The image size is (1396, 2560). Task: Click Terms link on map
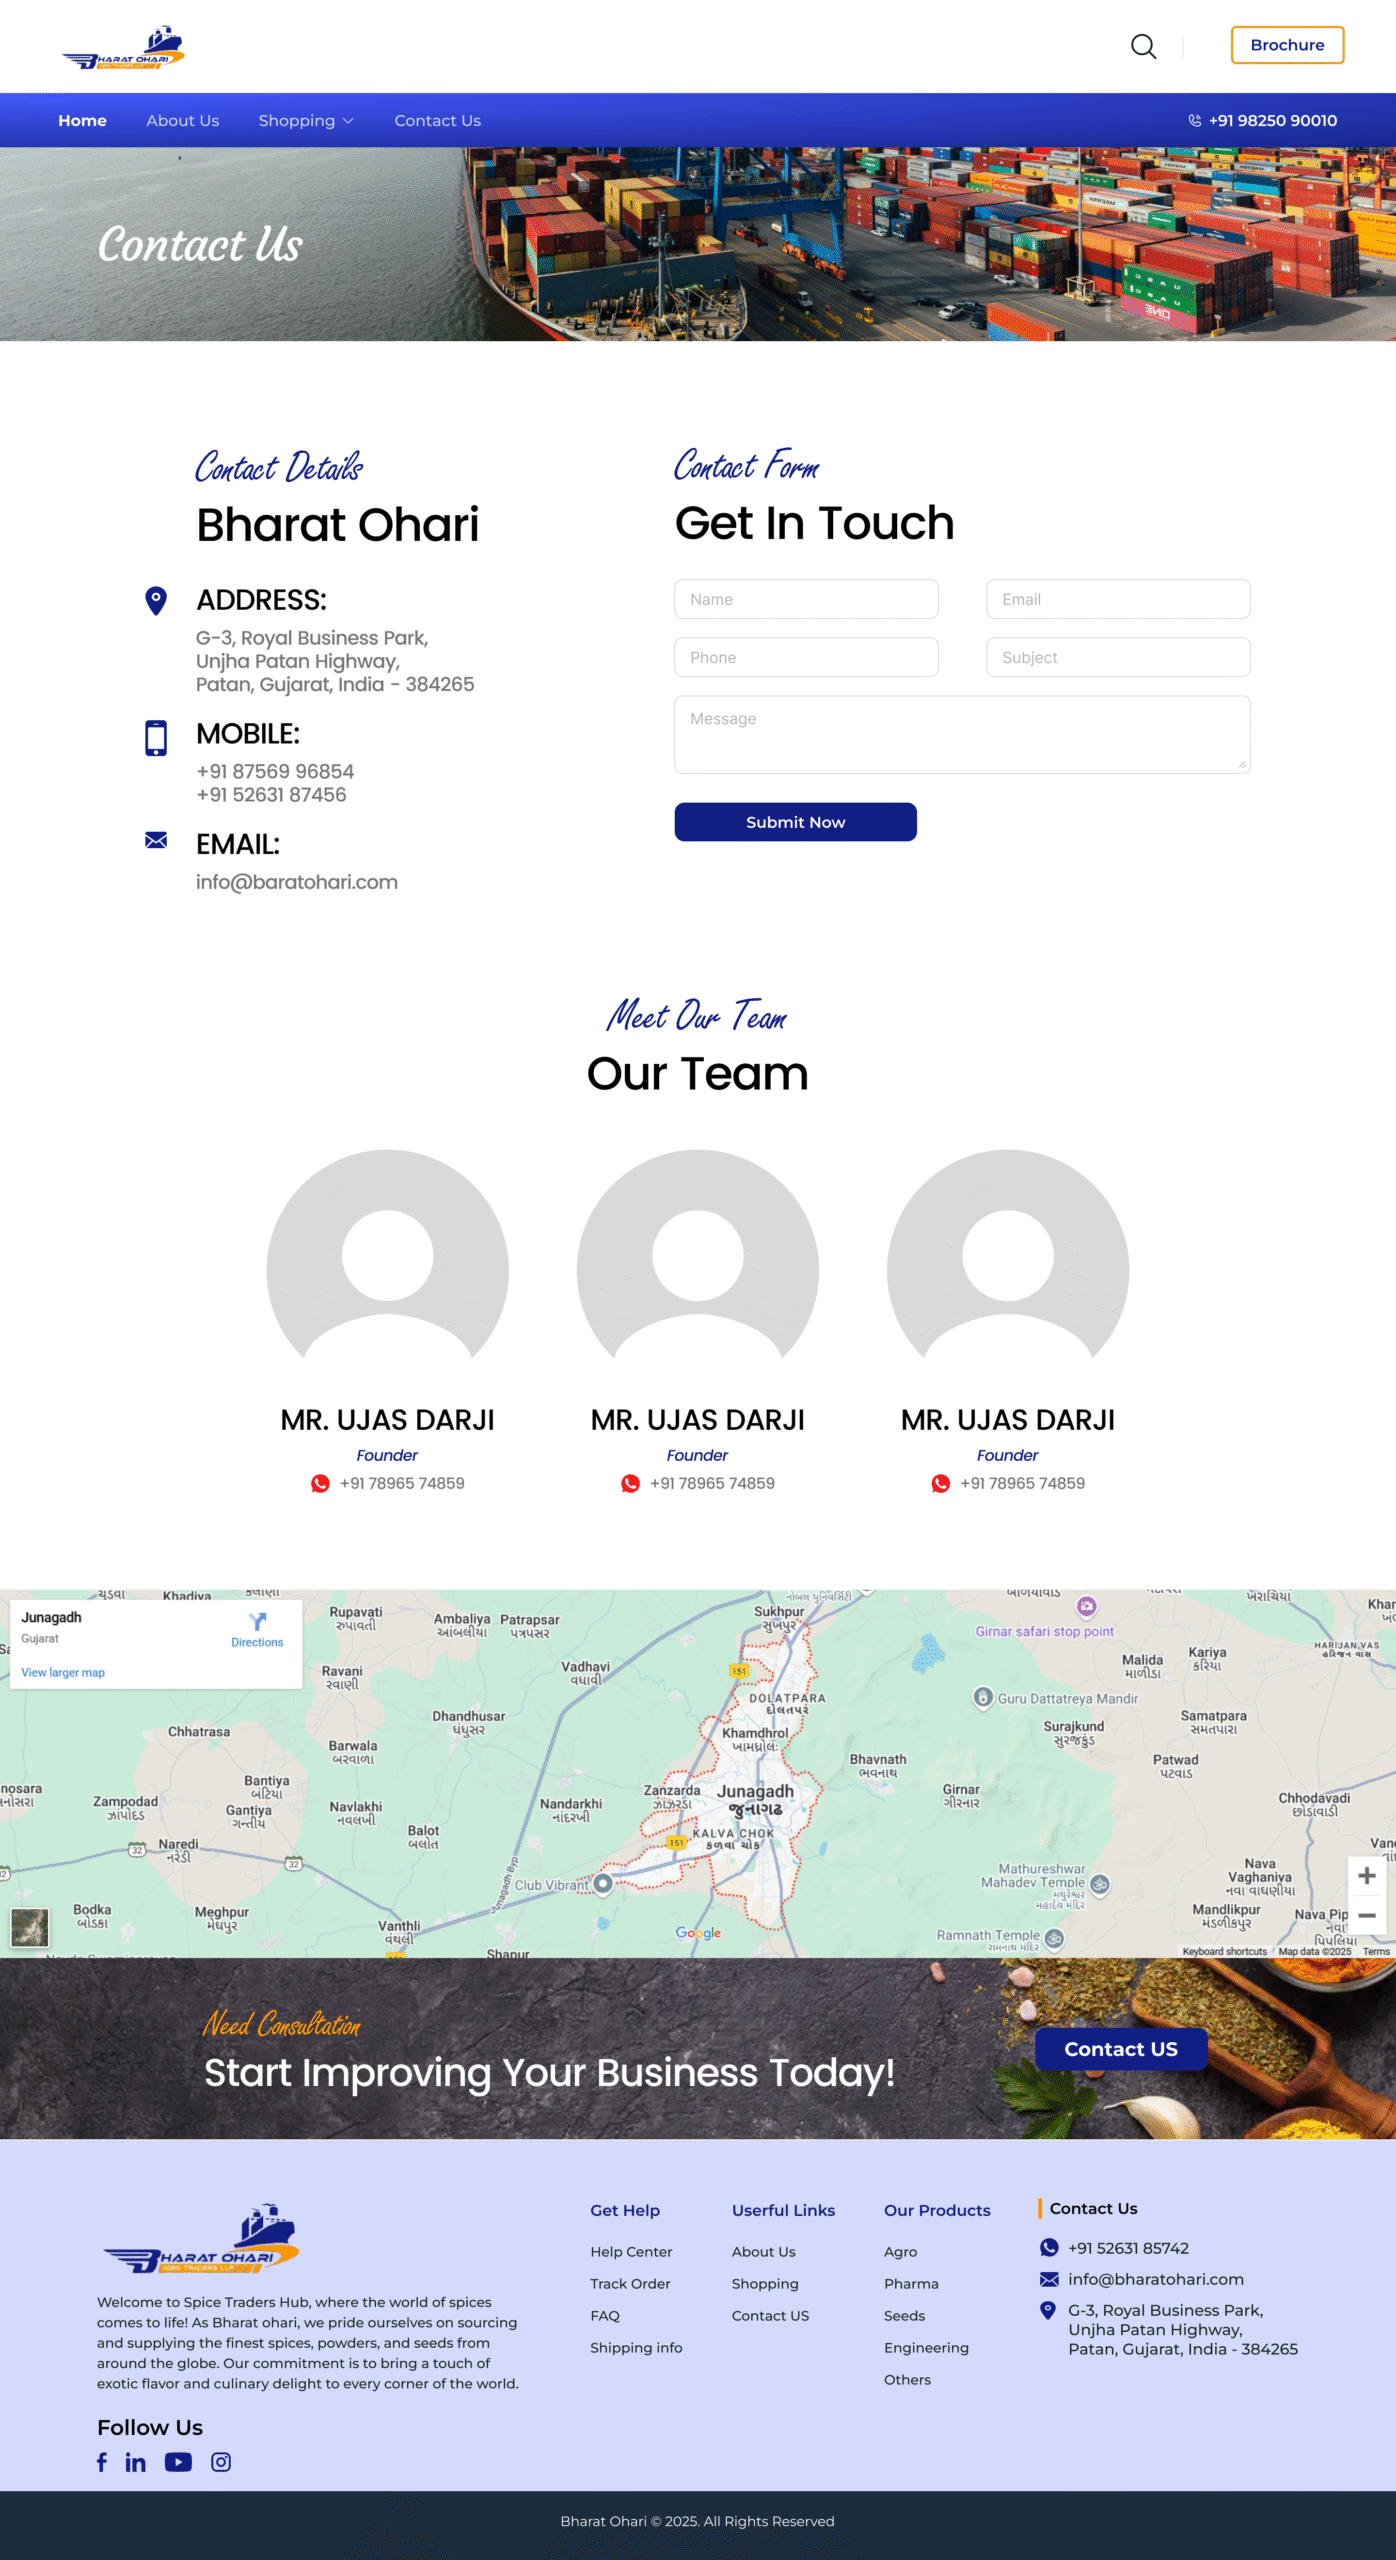coord(1376,1951)
